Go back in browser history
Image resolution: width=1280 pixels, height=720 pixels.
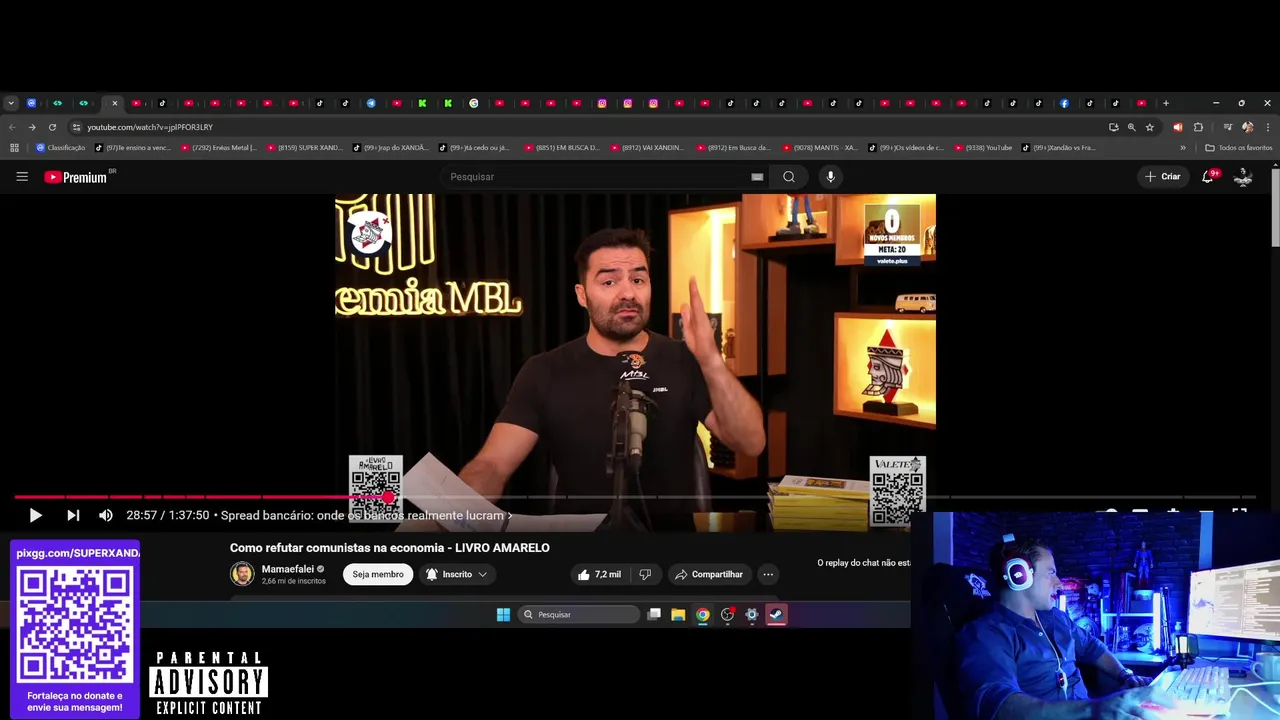click(x=12, y=127)
